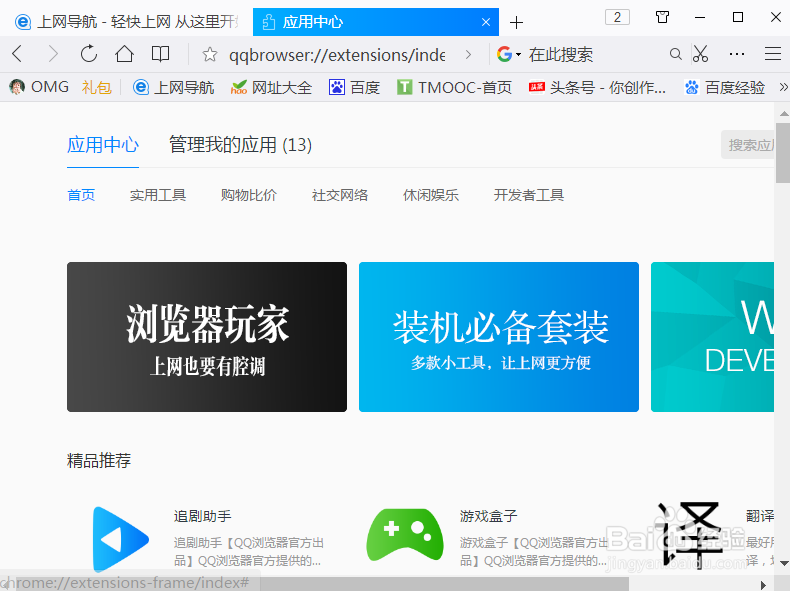Click the horizontal scroll right arrow

(x=763, y=584)
